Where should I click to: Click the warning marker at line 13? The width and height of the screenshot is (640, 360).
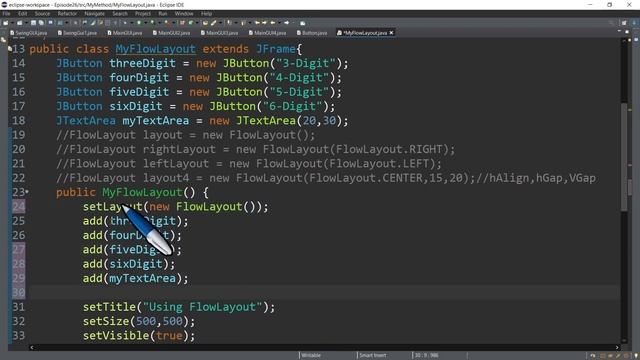pos(10,49)
